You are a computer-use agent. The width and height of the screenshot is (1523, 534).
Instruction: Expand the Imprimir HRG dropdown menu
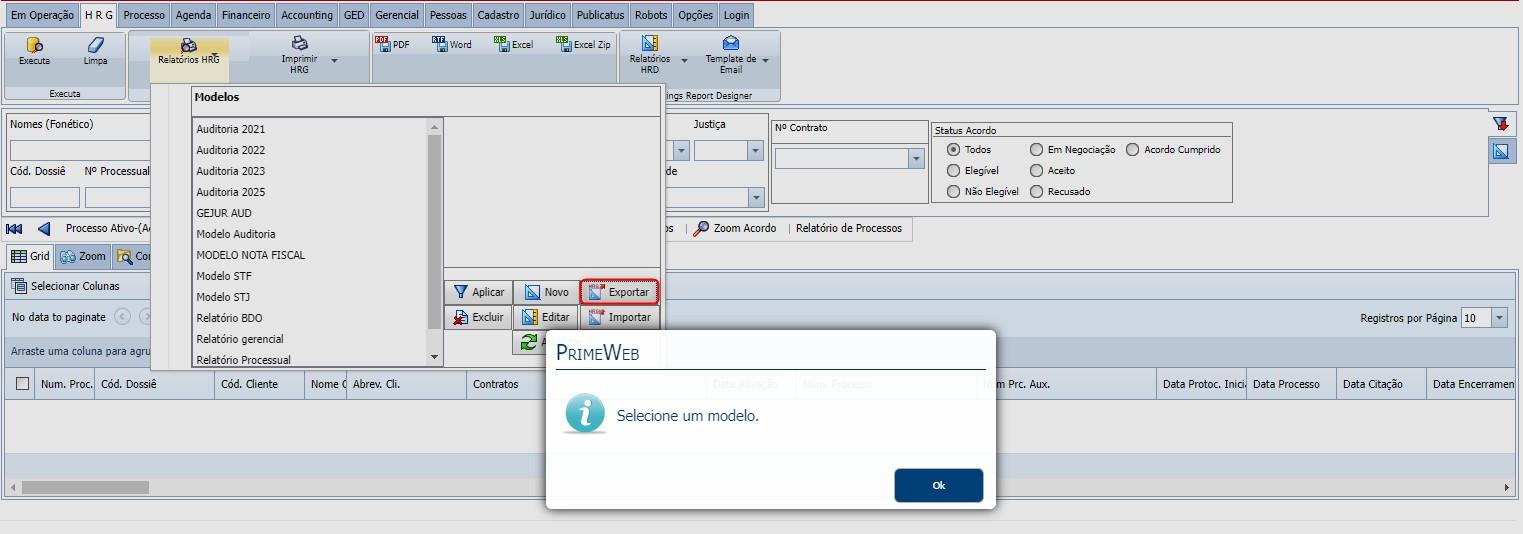coord(334,61)
